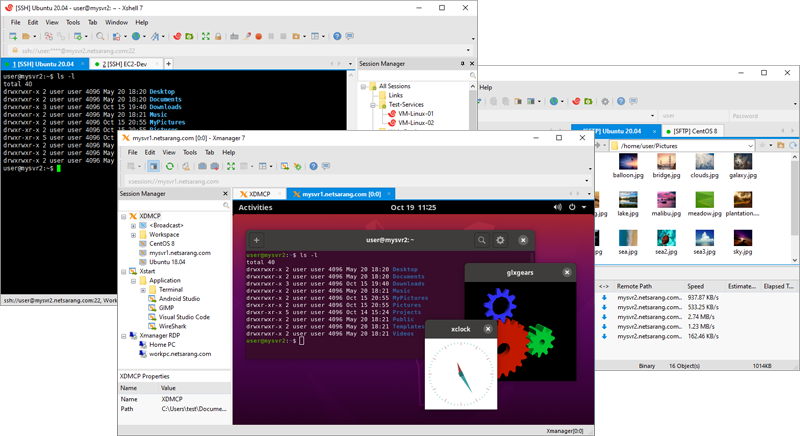Open Help icon in Xftp toolbar
The height and width of the screenshot is (436, 800).
[x=621, y=101]
